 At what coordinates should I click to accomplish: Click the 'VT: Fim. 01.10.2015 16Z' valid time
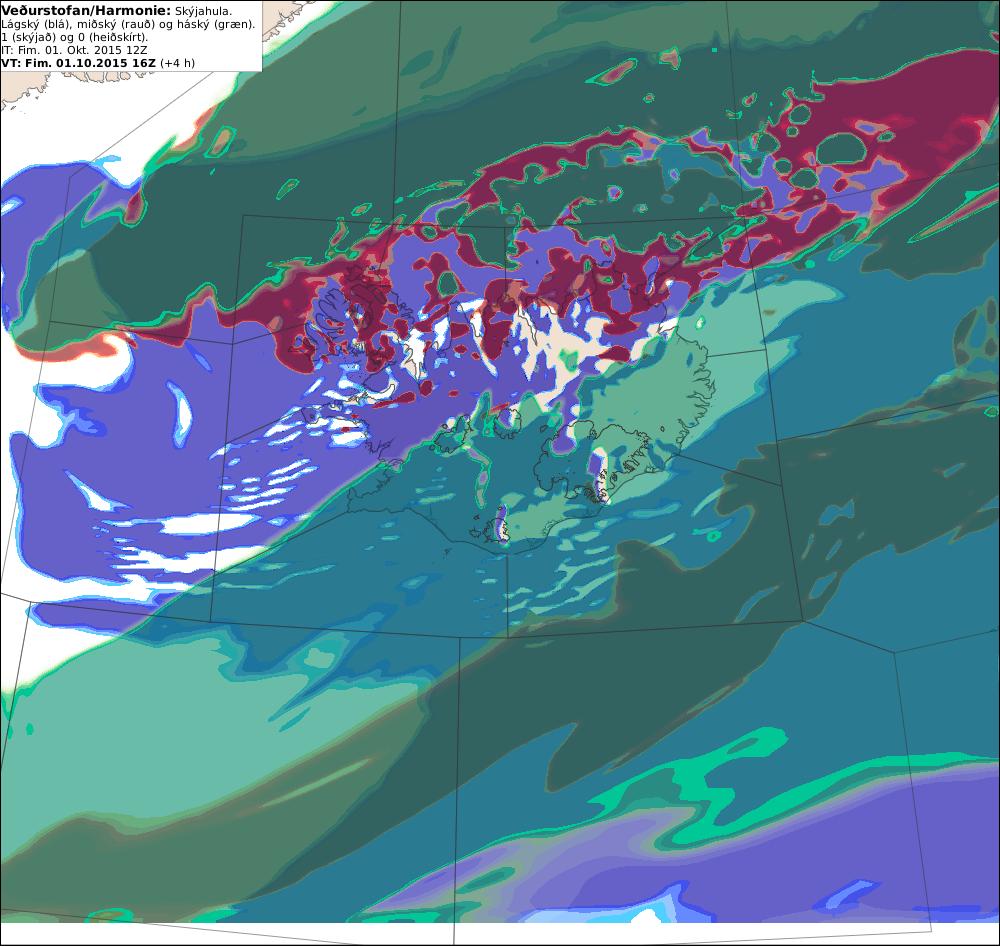[78, 63]
